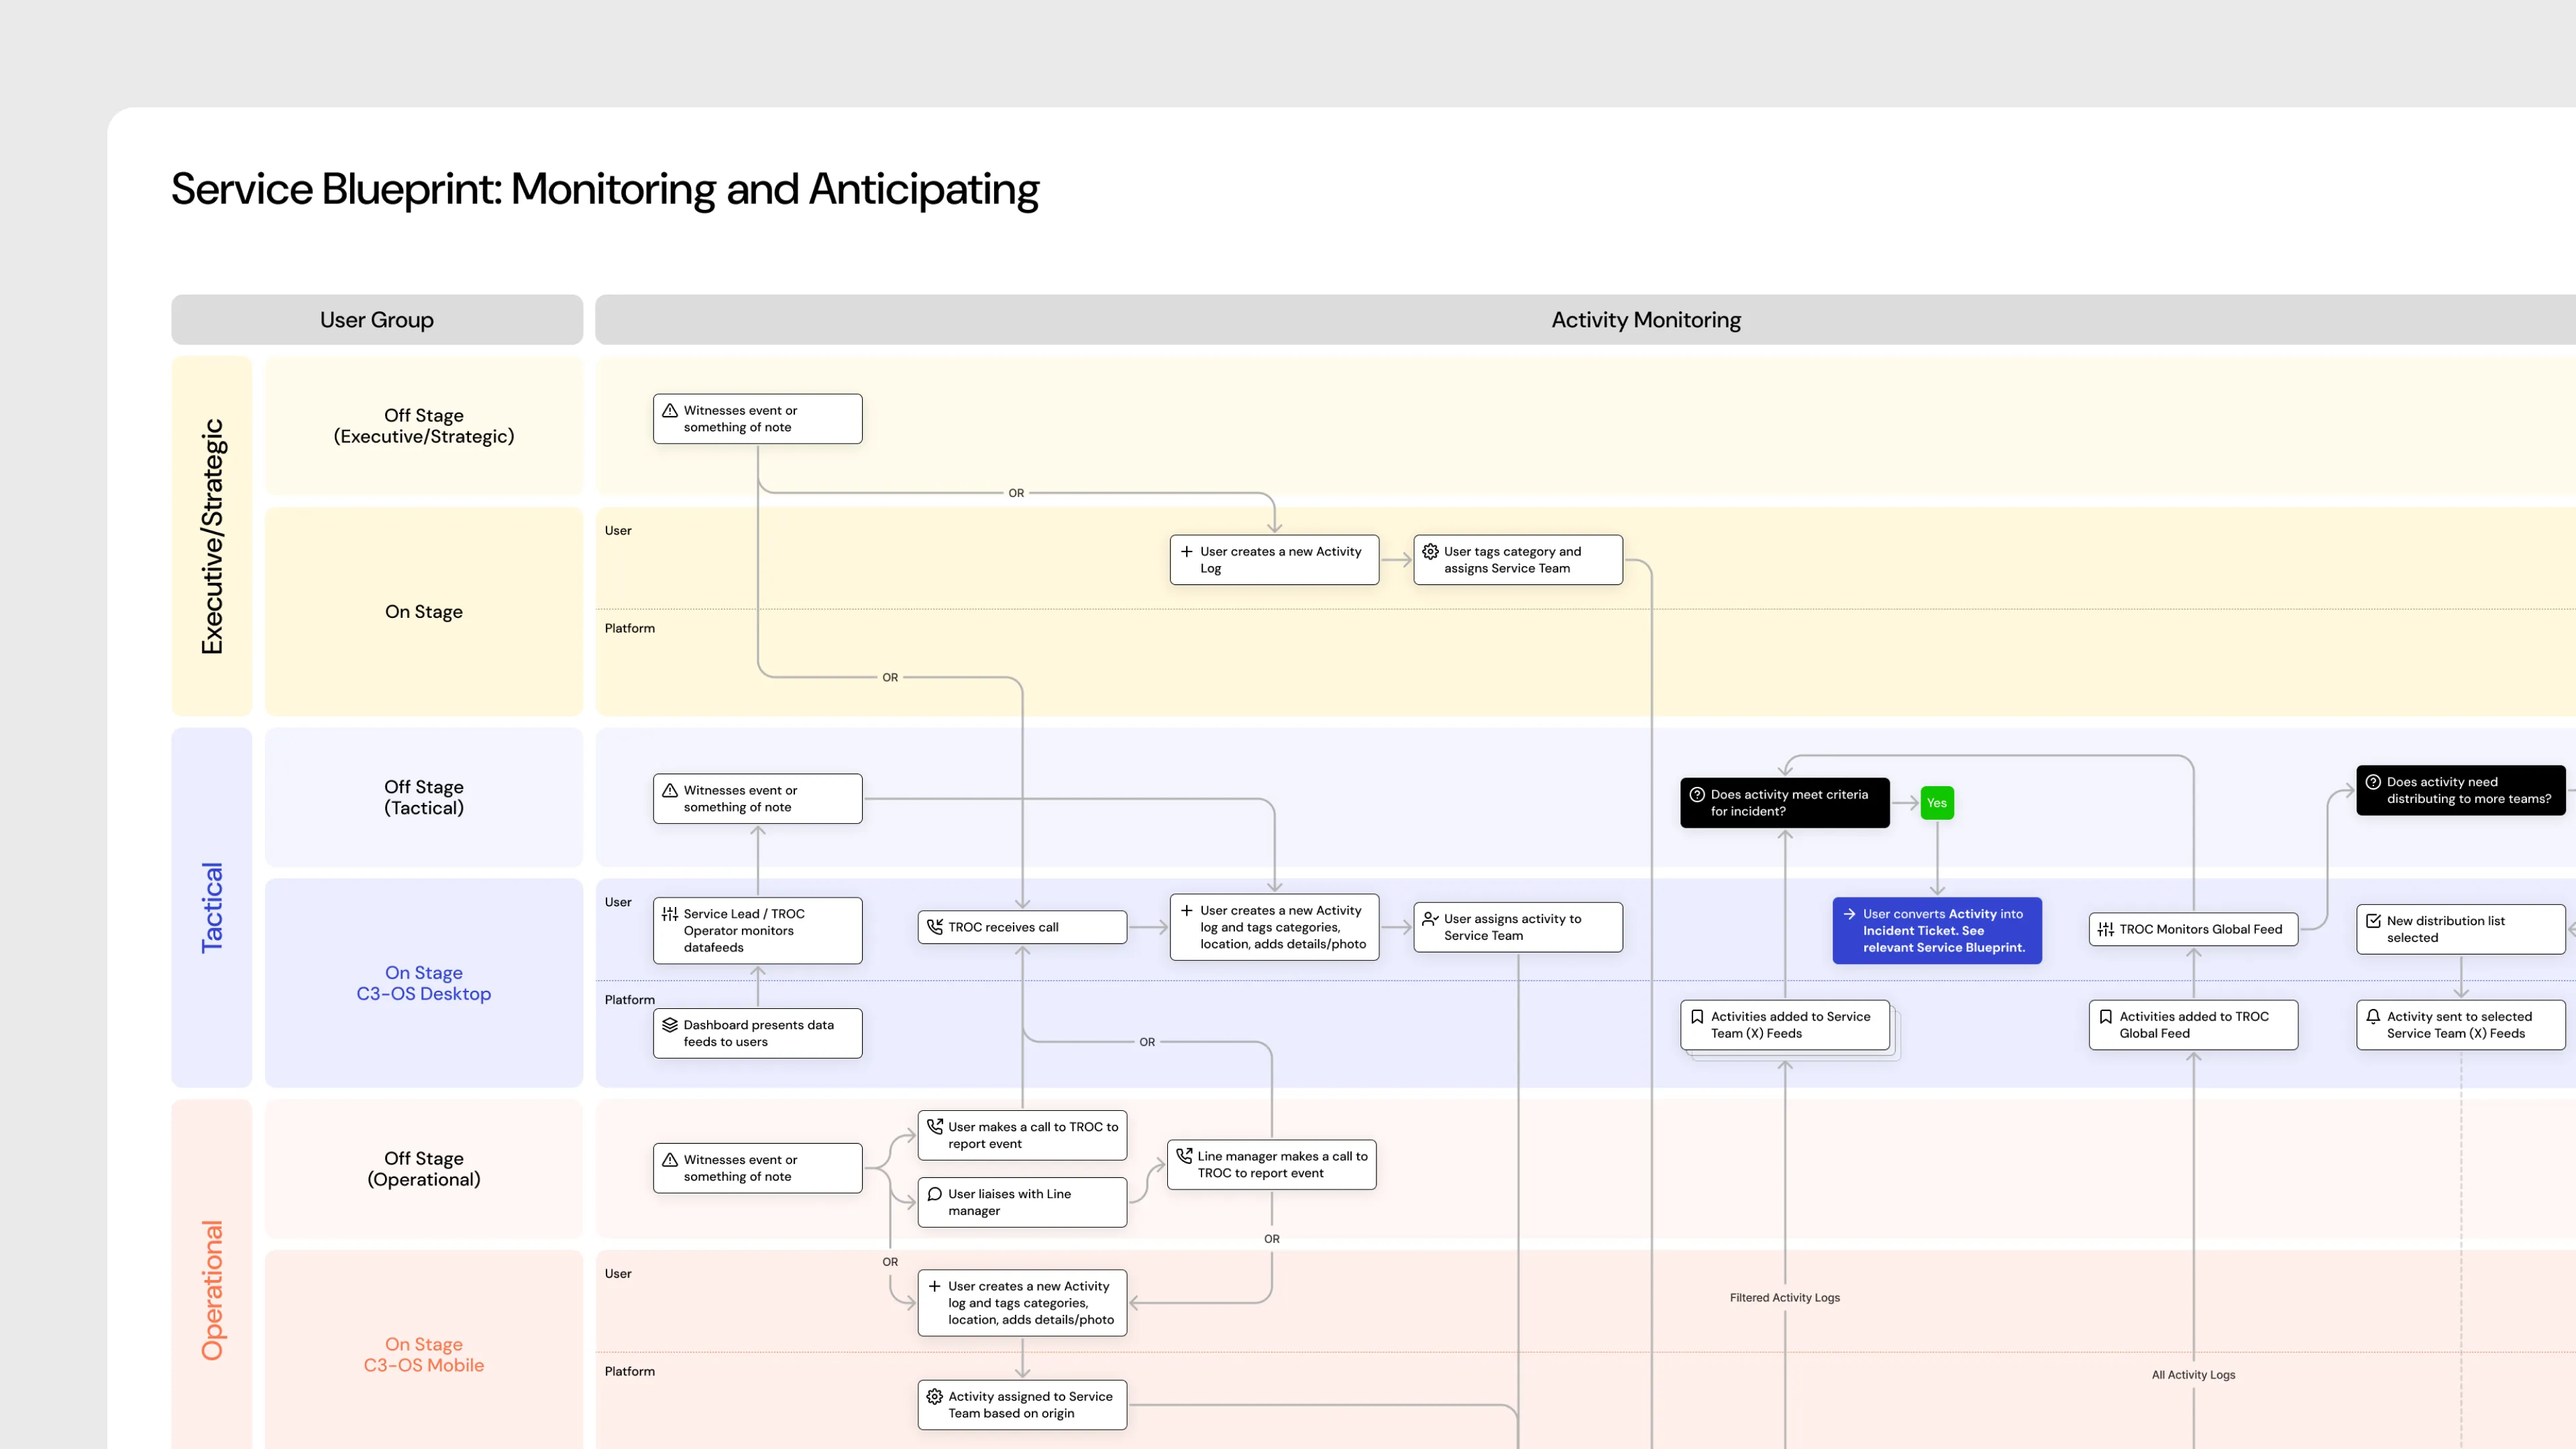2576x1449 pixels.
Task: Click checkbox icon on New distribution list selected
Action: click(x=2373, y=921)
